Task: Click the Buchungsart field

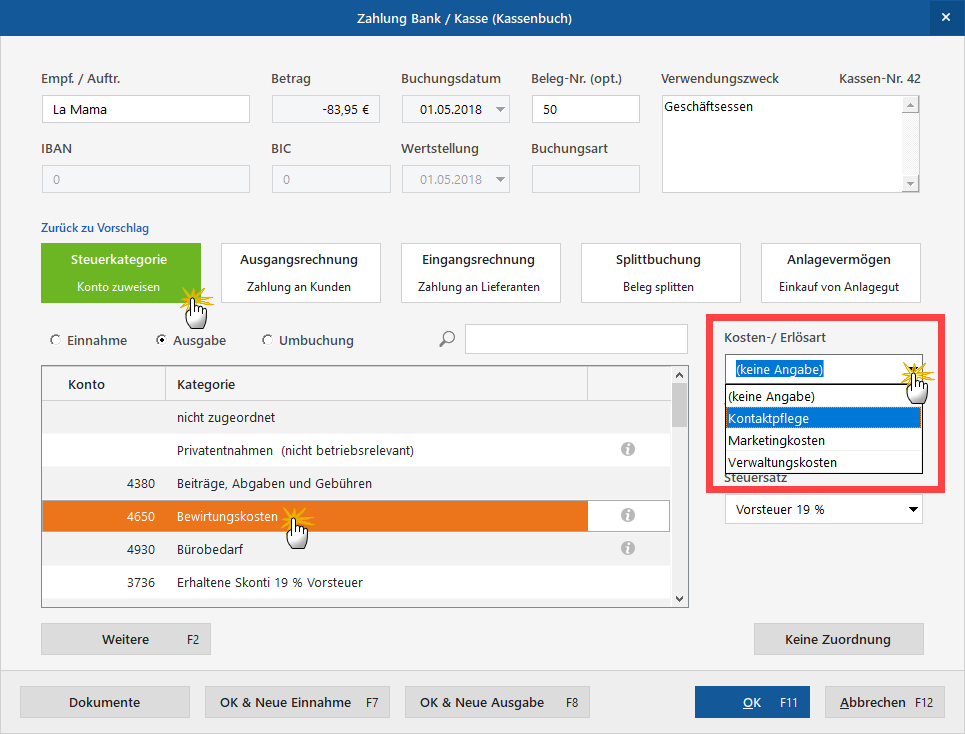Action: click(x=585, y=180)
